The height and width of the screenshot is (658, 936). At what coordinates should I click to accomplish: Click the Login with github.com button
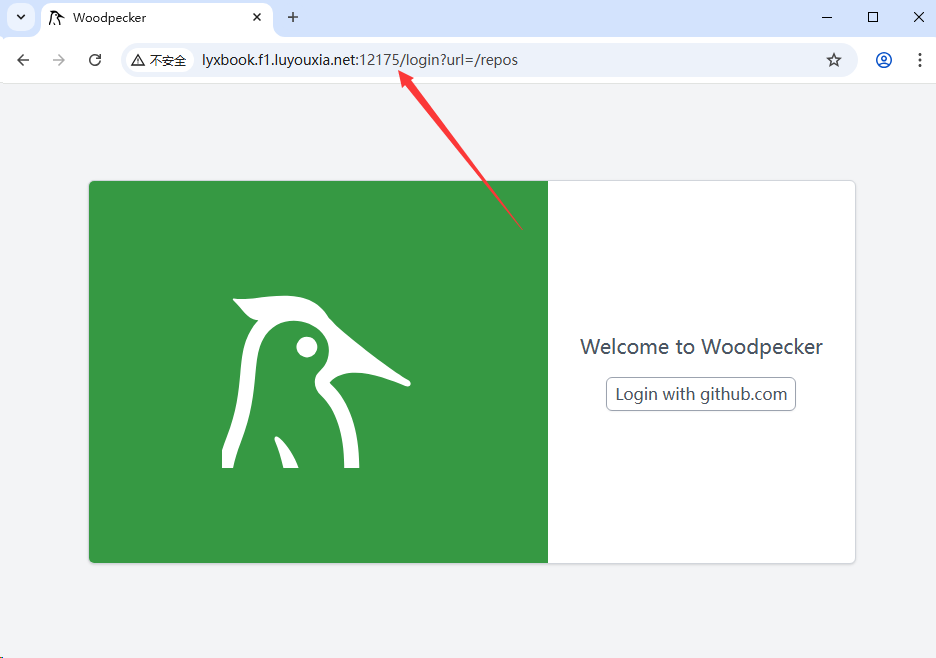pos(700,394)
